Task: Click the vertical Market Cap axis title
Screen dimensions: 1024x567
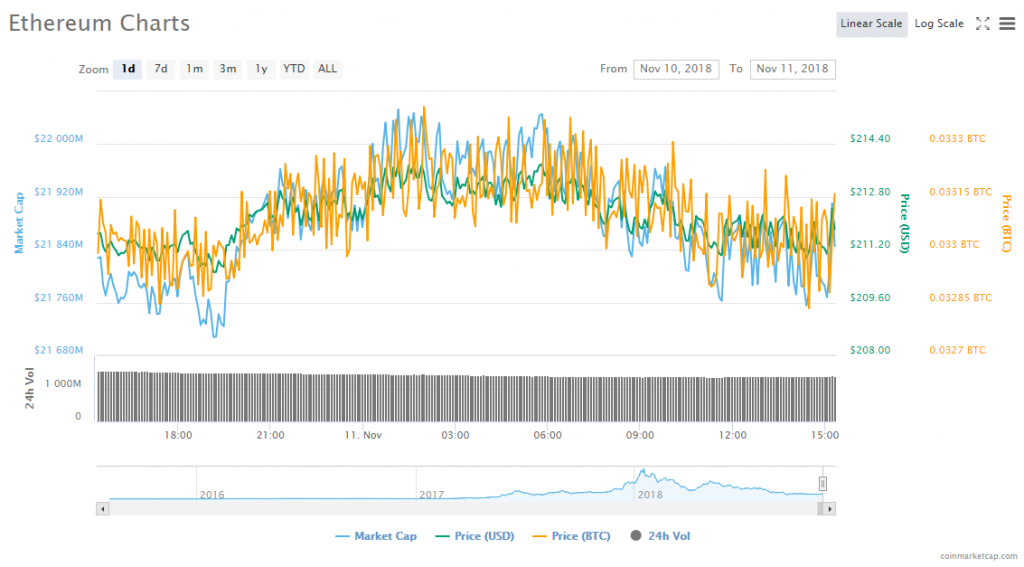Action: point(19,223)
